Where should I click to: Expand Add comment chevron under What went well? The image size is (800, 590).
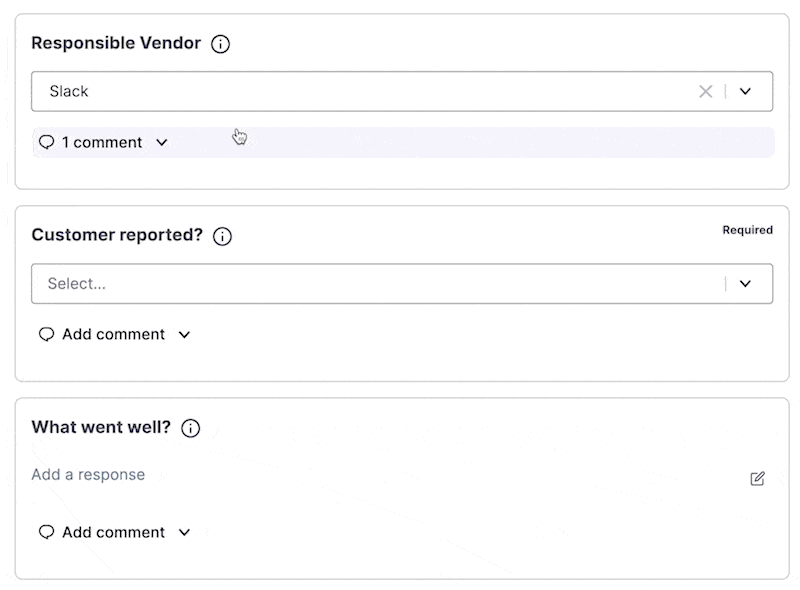pyautogui.click(x=184, y=532)
